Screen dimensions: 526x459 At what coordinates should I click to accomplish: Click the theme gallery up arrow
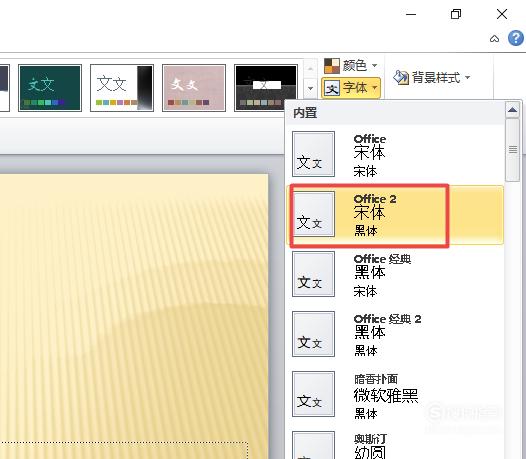(310, 69)
